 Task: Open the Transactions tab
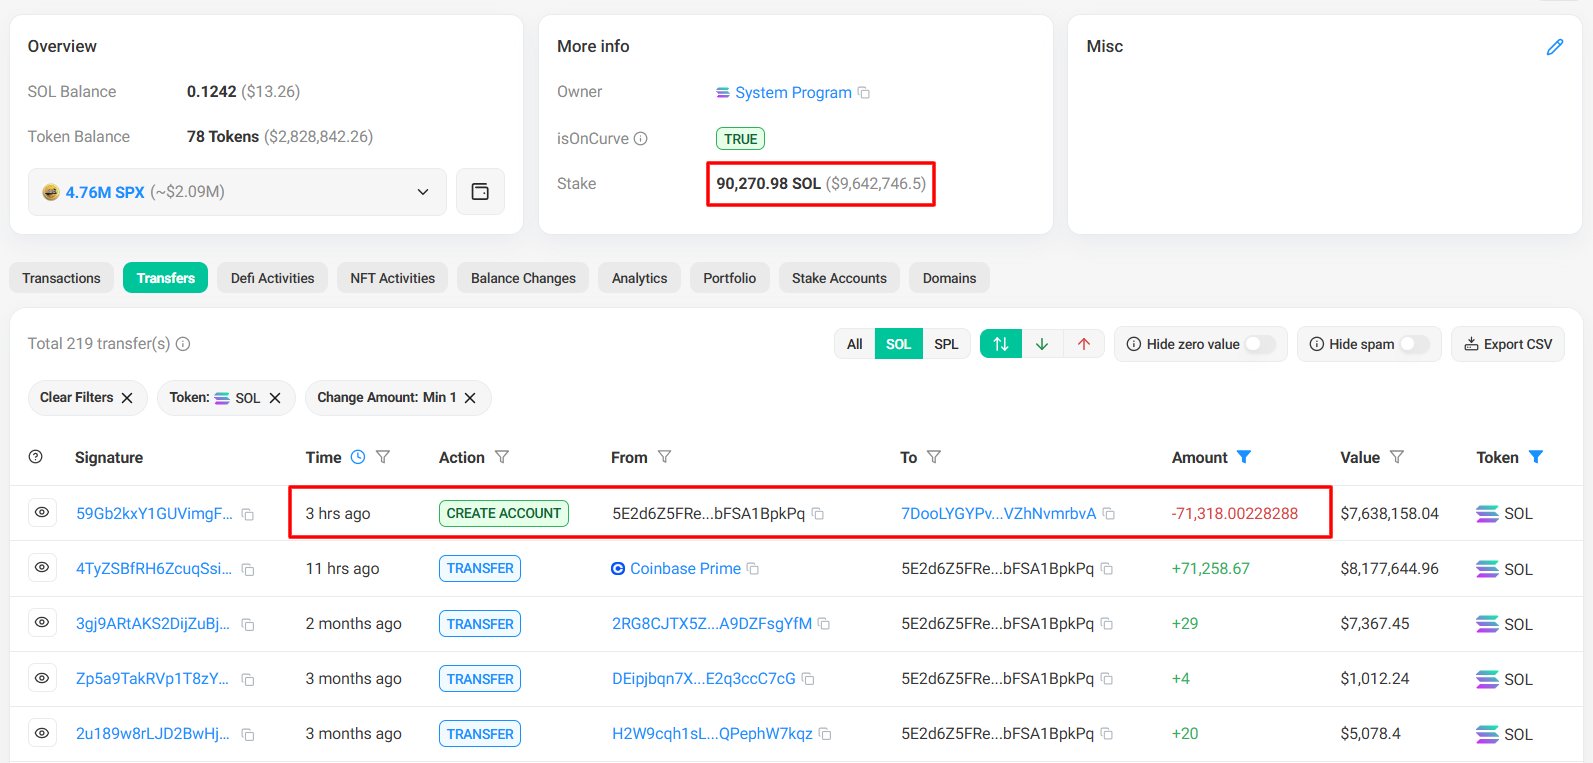pos(61,278)
